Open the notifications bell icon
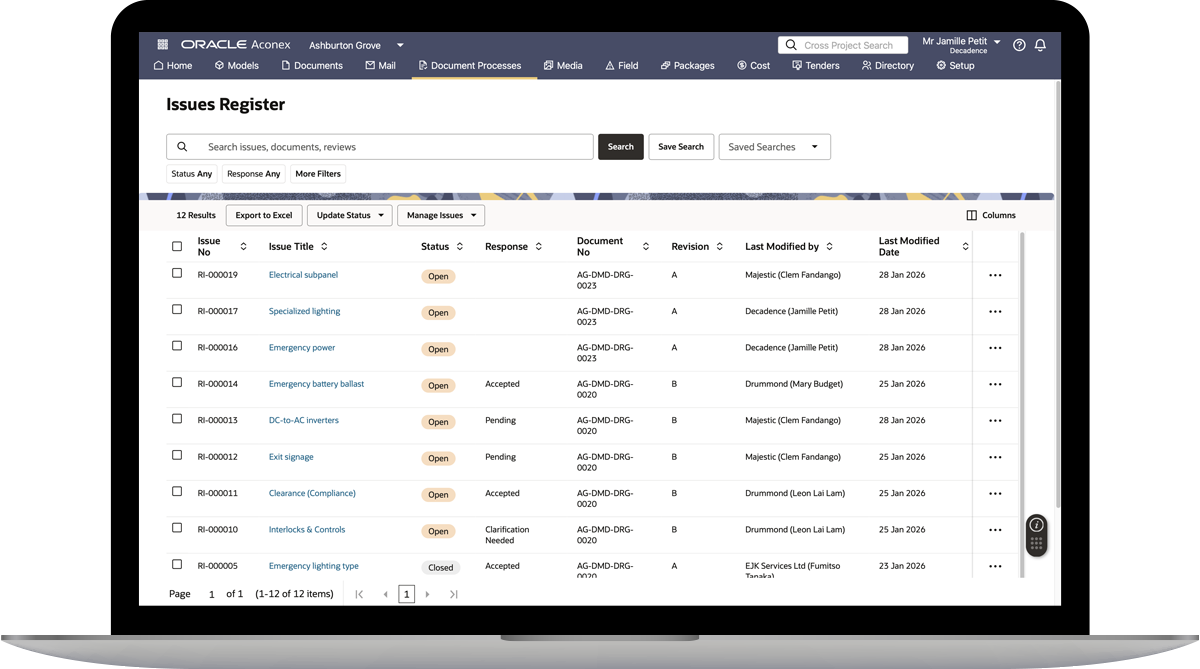This screenshot has height=669, width=1200. pyautogui.click(x=1040, y=45)
